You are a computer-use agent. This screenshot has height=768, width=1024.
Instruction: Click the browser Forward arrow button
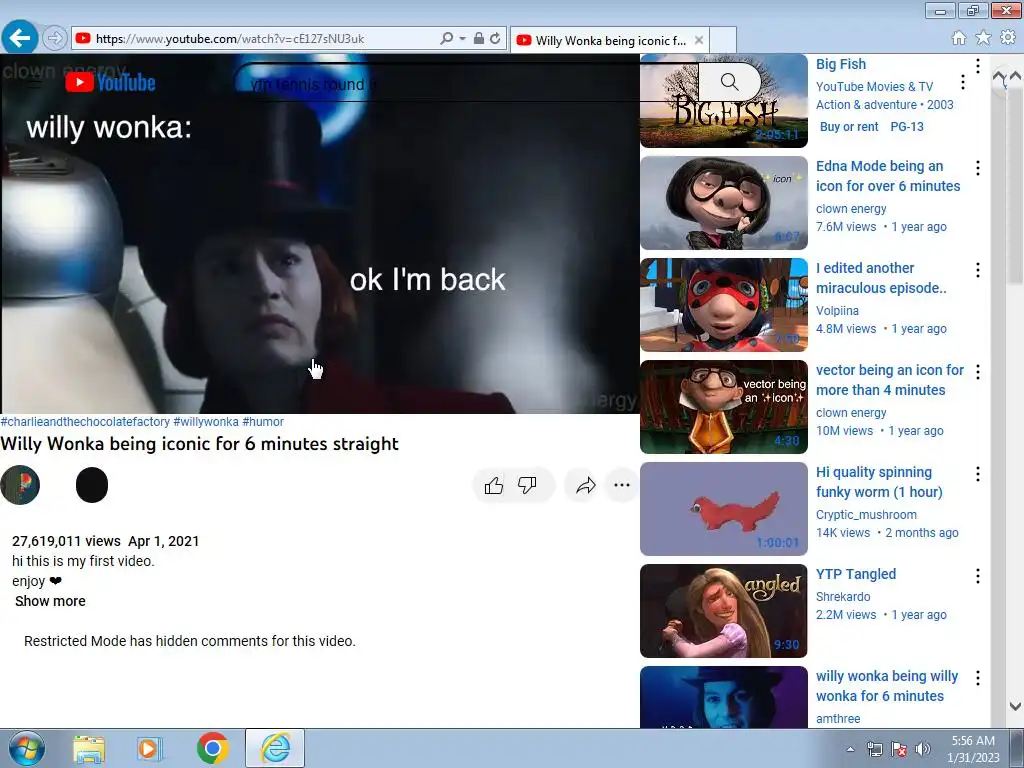(x=55, y=39)
